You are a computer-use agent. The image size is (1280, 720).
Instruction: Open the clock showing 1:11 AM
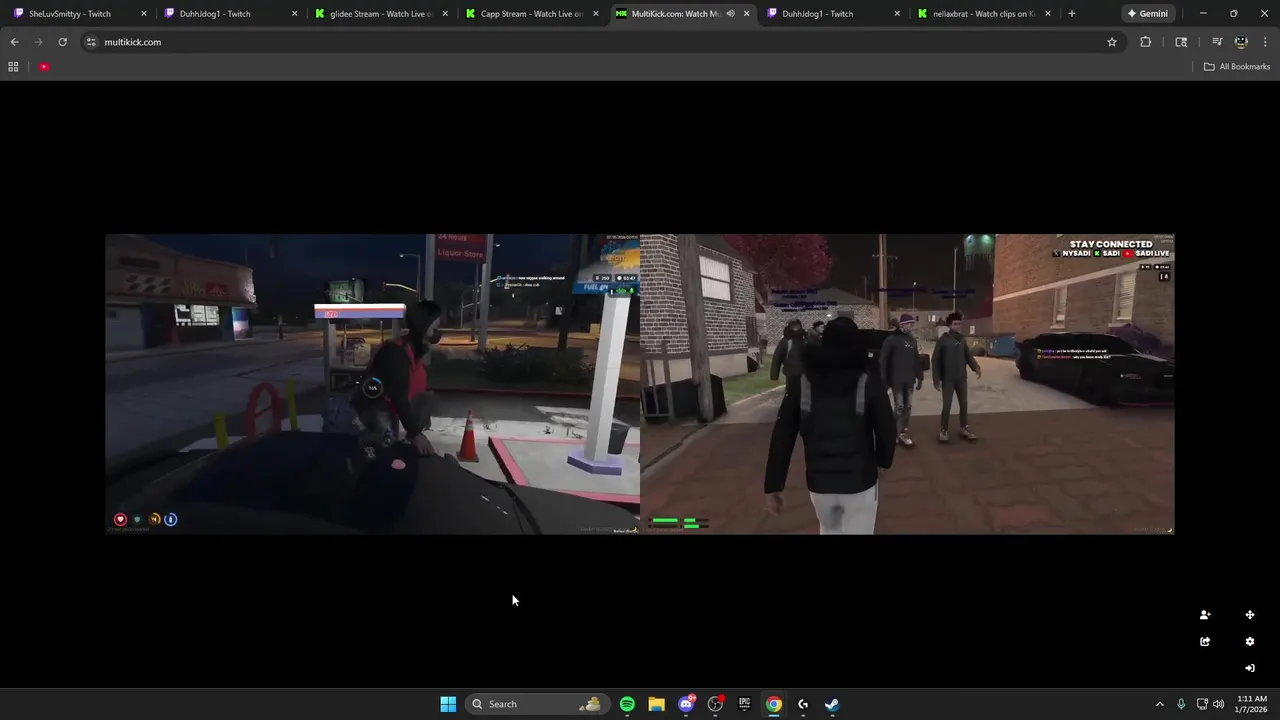(x=1252, y=704)
